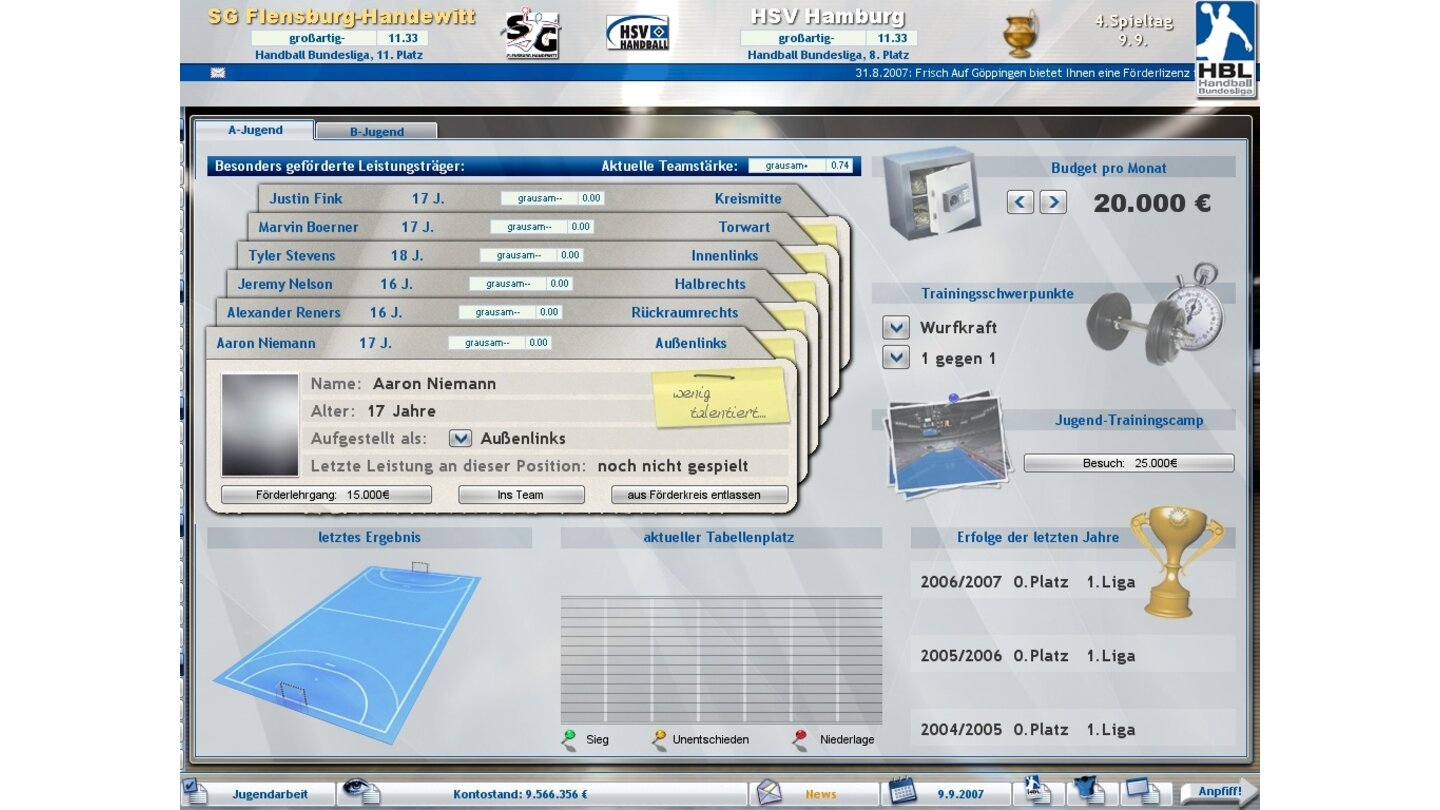Click the 9.9.2007 date in bottom bar
The height and width of the screenshot is (810, 1440).
(960, 794)
